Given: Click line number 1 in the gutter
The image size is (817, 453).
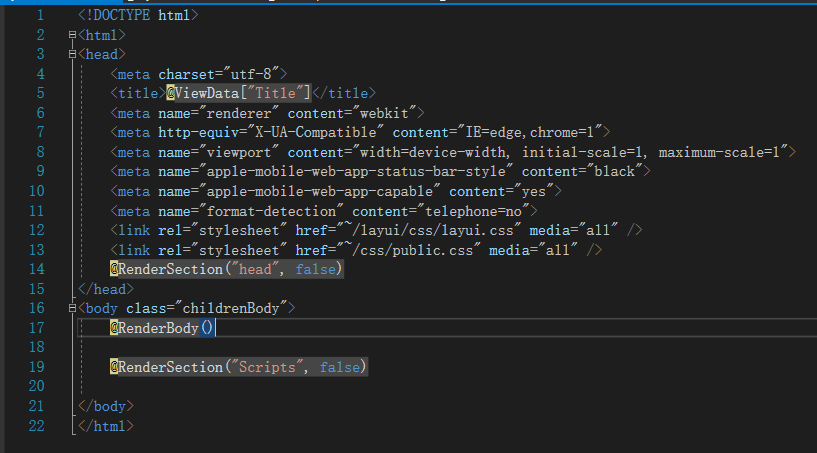Looking at the screenshot, I should click(38, 16).
